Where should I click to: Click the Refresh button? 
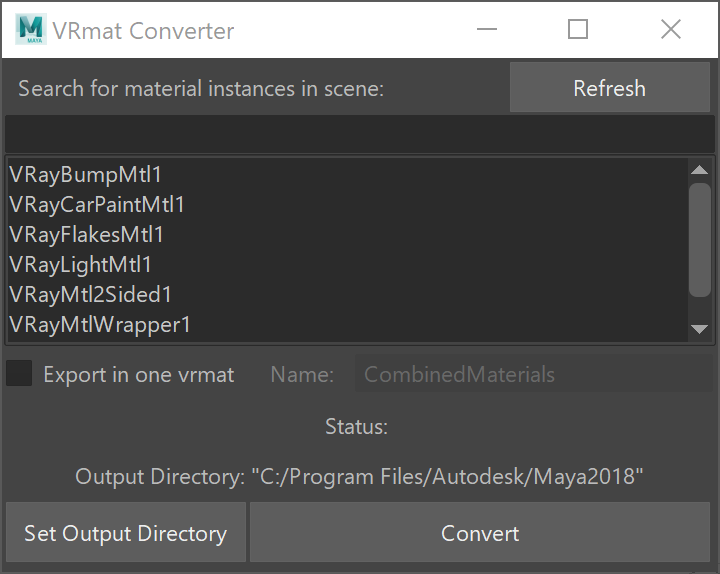click(609, 87)
